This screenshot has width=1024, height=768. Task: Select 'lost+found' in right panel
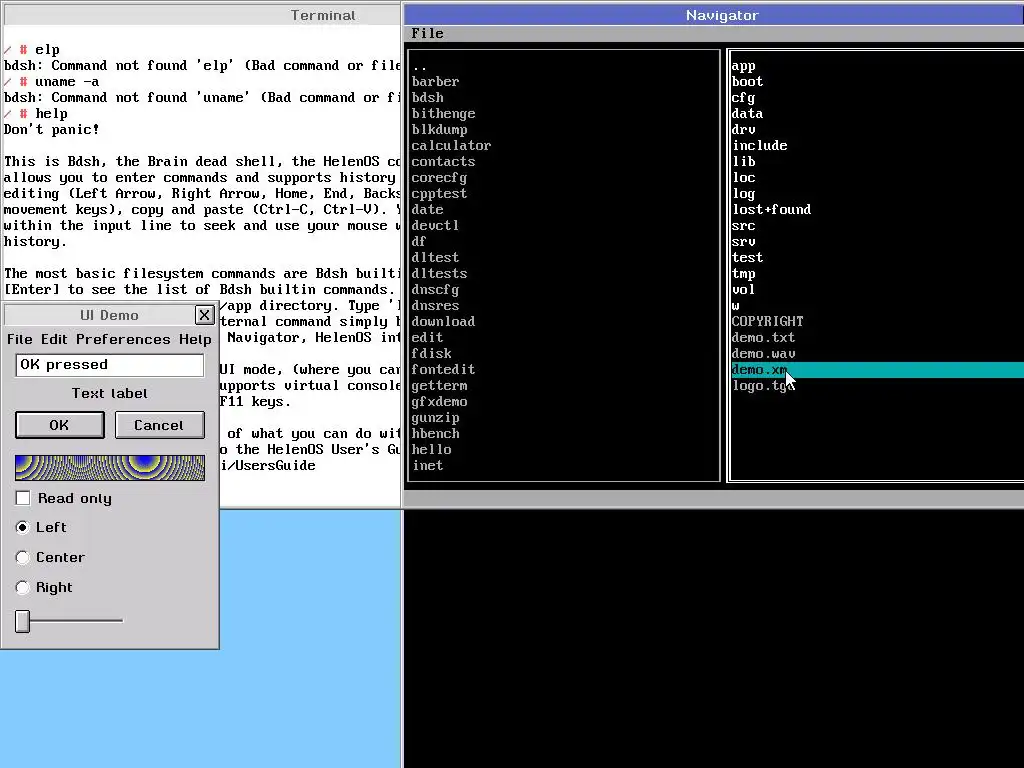pyautogui.click(x=877, y=210)
